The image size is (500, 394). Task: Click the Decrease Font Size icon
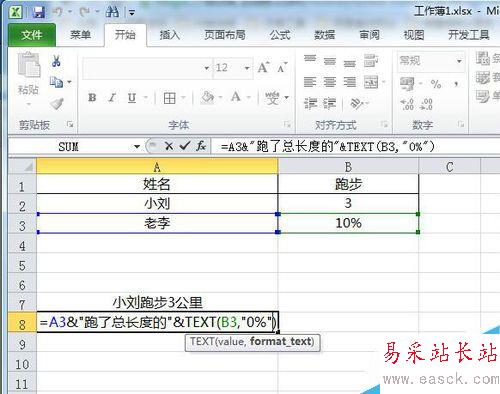282,68
